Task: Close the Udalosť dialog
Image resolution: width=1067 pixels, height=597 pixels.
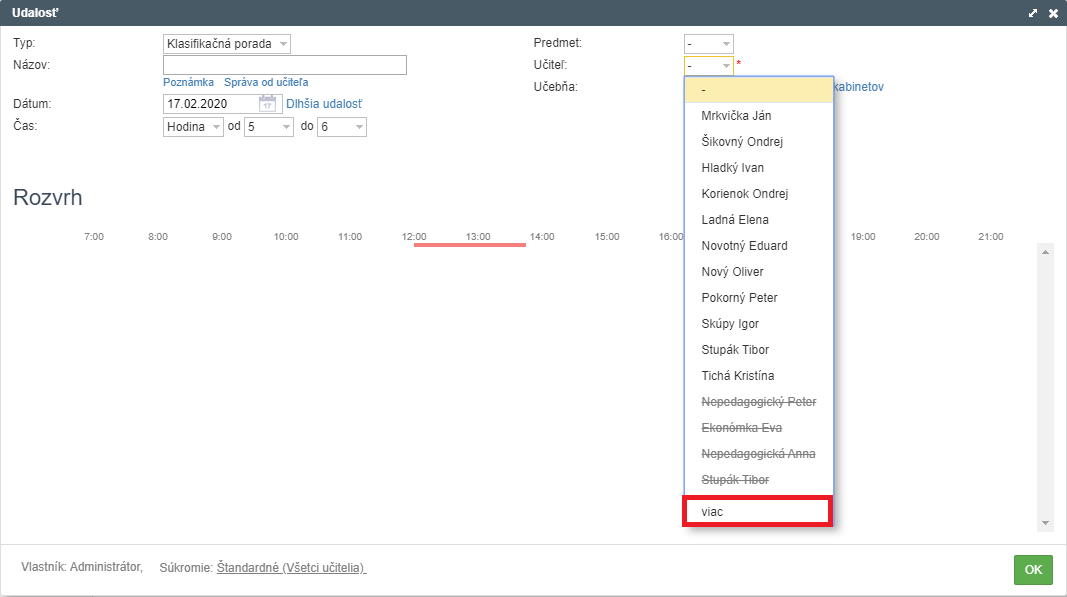Action: [x=1053, y=13]
